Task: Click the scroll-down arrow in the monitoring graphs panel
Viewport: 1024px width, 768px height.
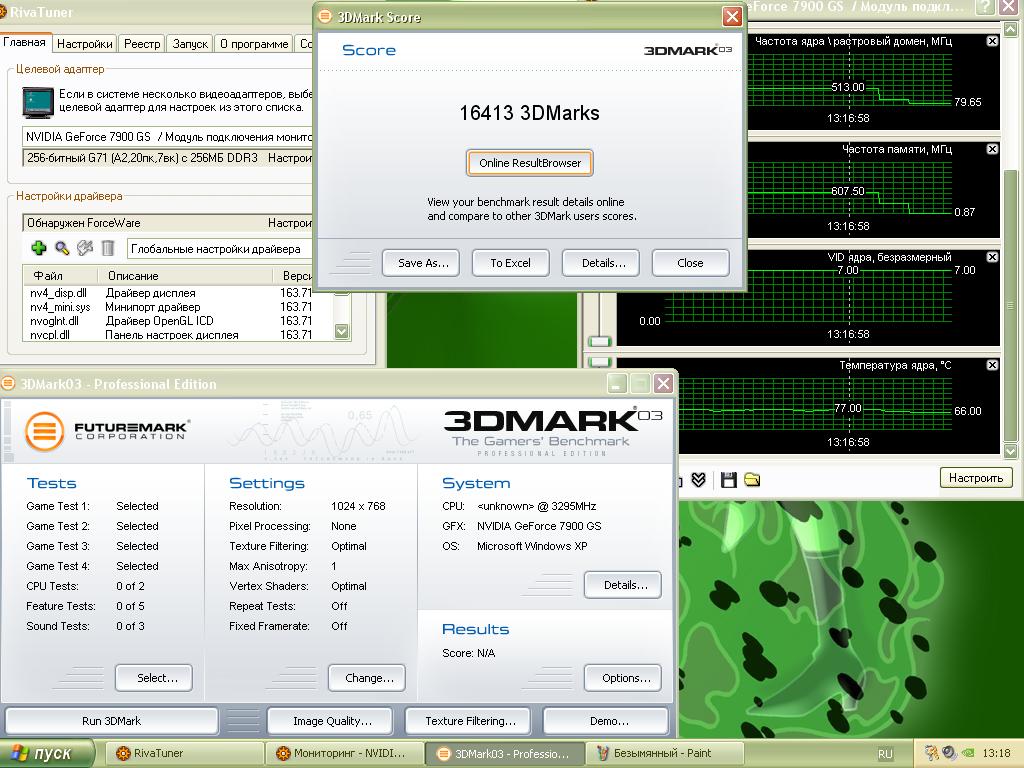Action: [x=1011, y=451]
